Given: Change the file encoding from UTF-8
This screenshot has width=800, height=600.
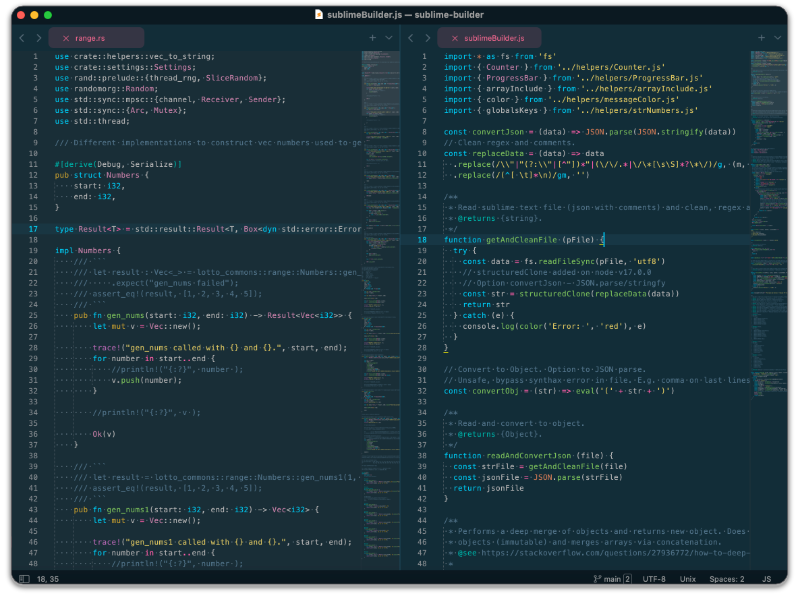Looking at the screenshot, I should 654,579.
